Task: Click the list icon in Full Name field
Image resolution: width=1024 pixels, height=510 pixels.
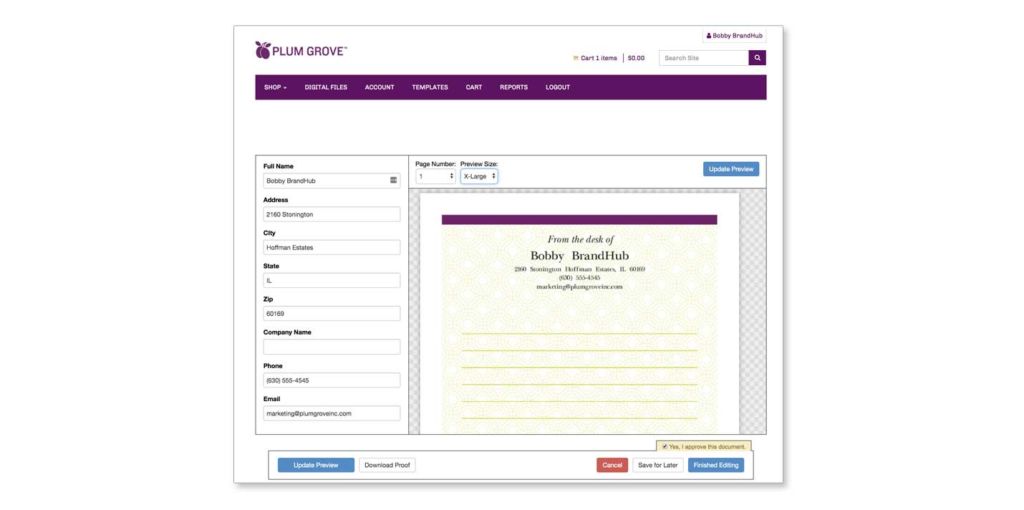Action: [393, 180]
